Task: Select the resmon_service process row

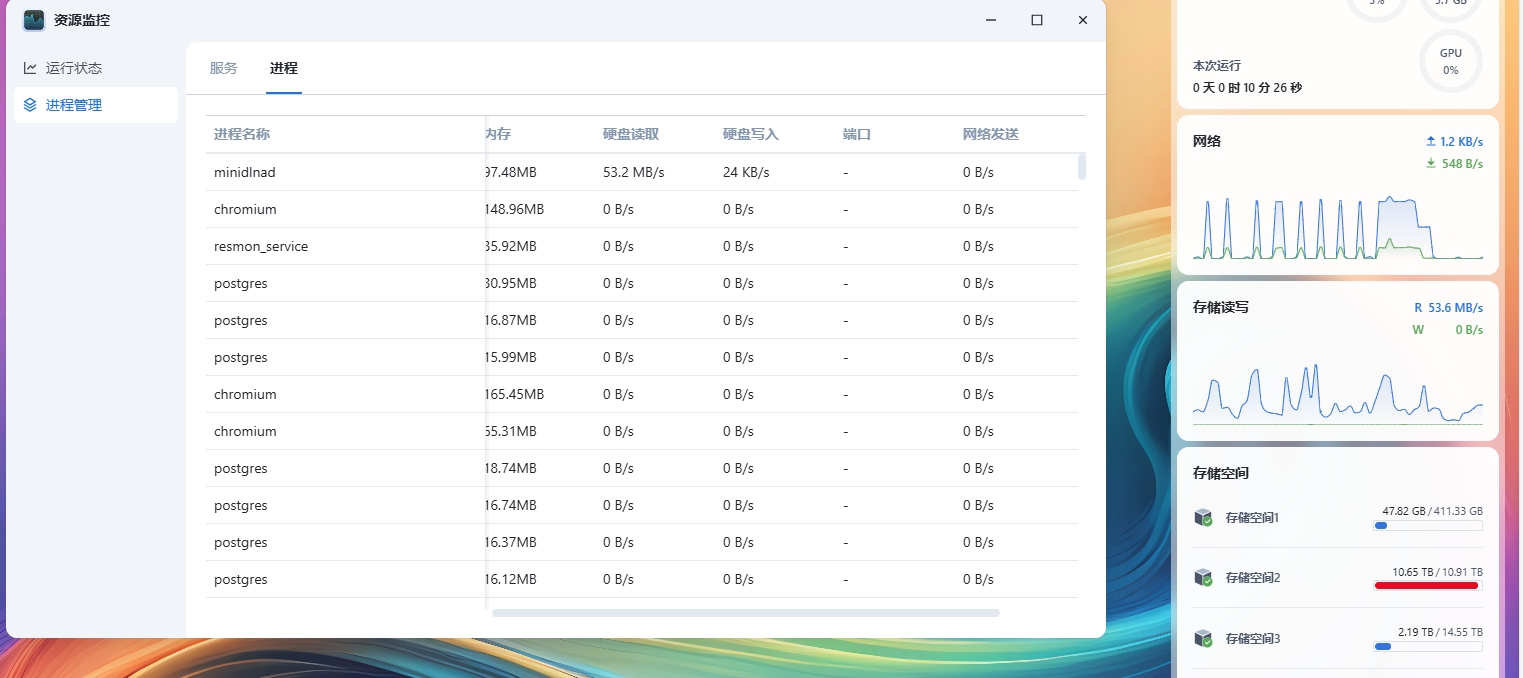Action: (261, 246)
